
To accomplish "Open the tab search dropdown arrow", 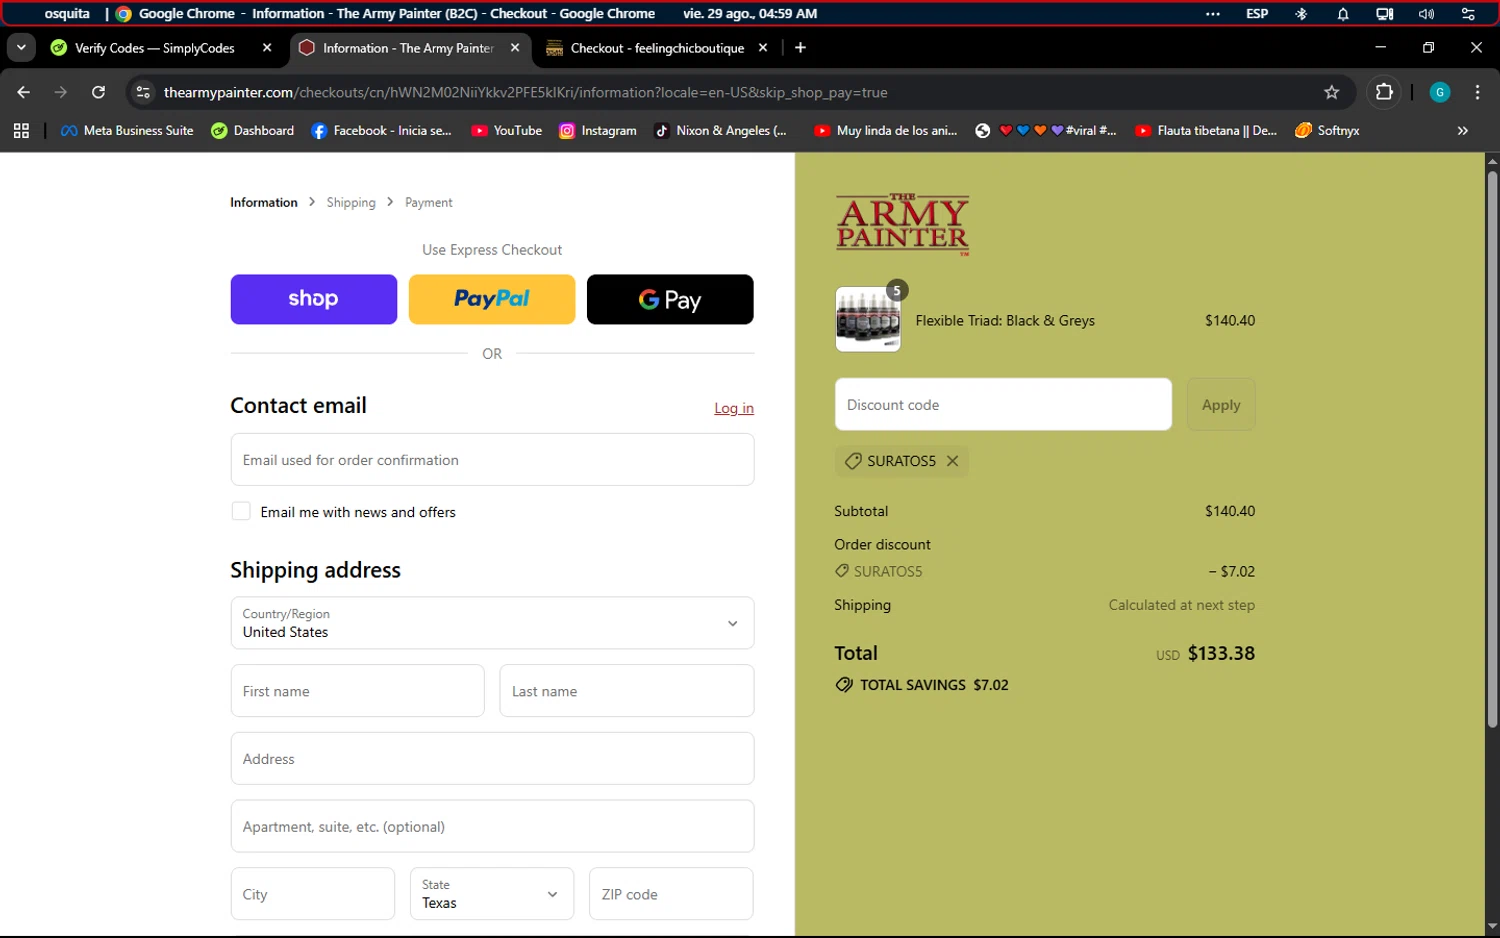I will click(21, 47).
